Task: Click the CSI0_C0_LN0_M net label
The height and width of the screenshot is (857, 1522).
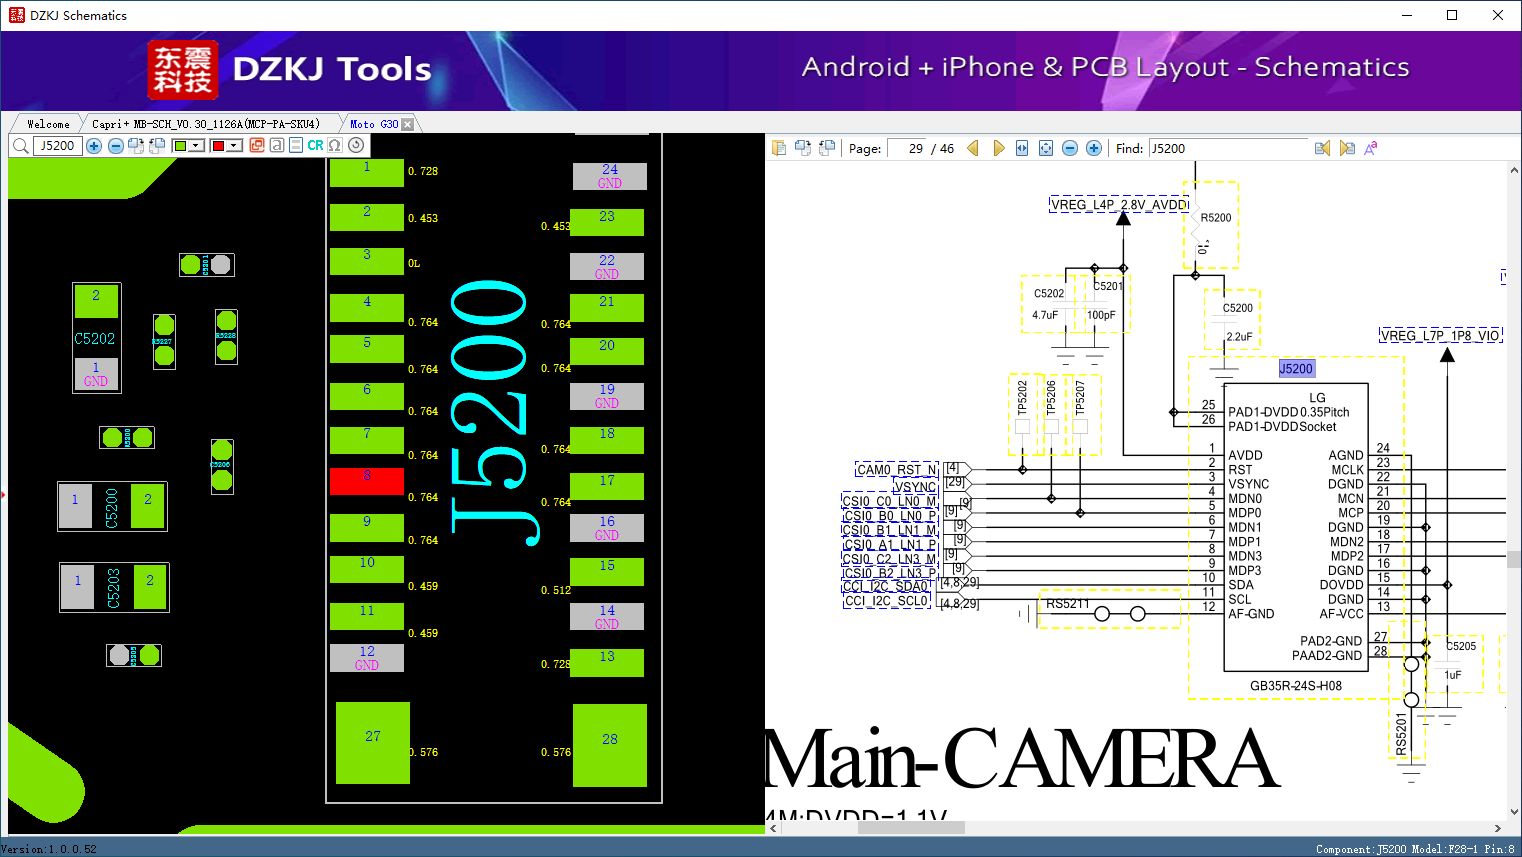Action: (889, 501)
